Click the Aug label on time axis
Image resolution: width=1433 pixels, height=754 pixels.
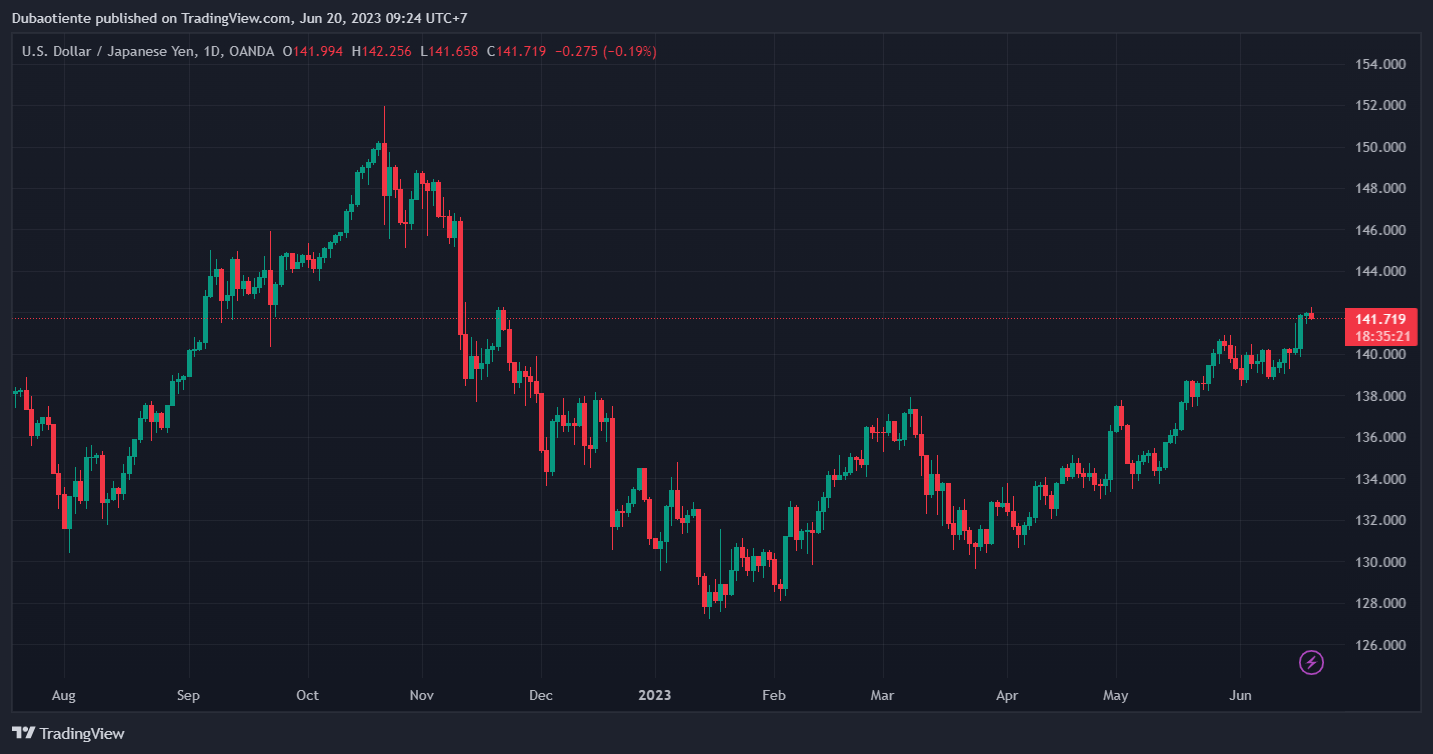tap(64, 695)
